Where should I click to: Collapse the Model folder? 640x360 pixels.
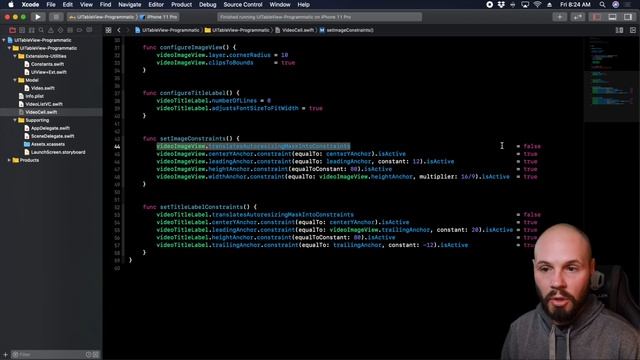pyautogui.click(x=15, y=80)
